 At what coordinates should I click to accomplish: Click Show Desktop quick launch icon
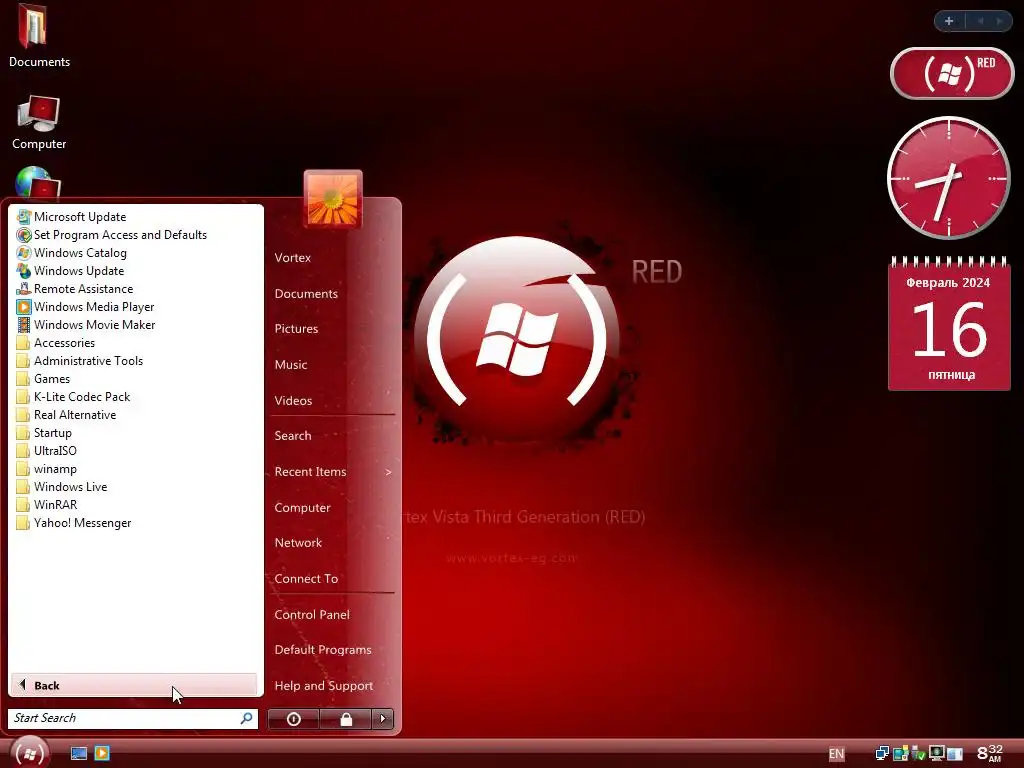point(79,754)
